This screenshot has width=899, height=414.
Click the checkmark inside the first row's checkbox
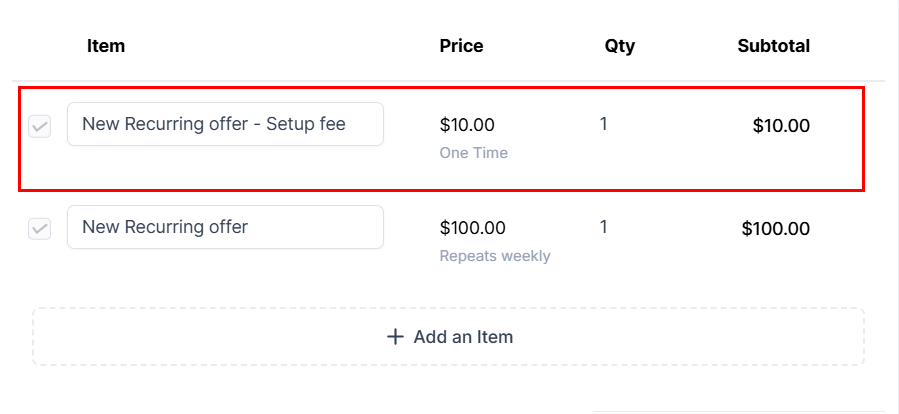click(40, 127)
